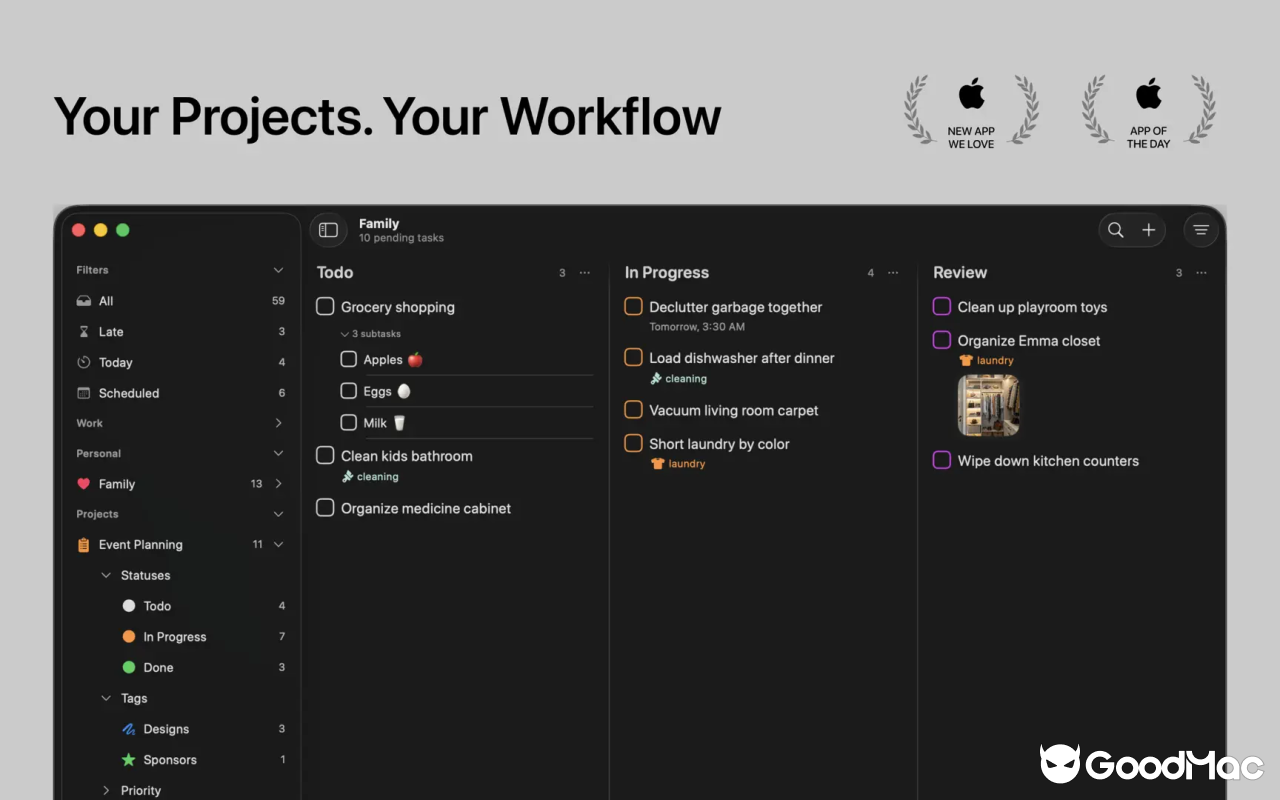
Task: Click the Event Planning clipboard icon
Action: (84, 545)
